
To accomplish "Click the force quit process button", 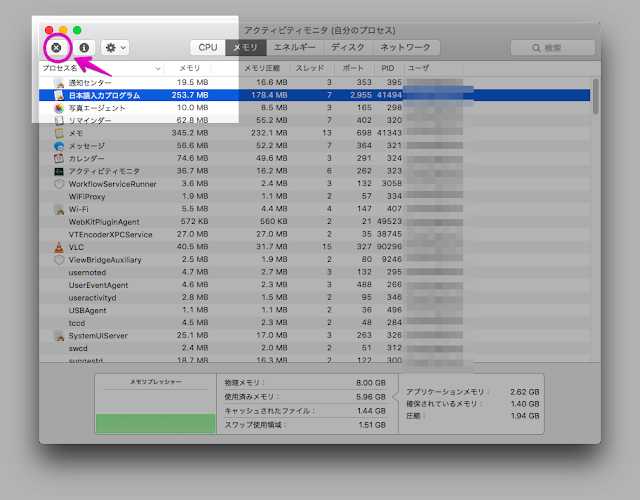I will tap(56, 47).
